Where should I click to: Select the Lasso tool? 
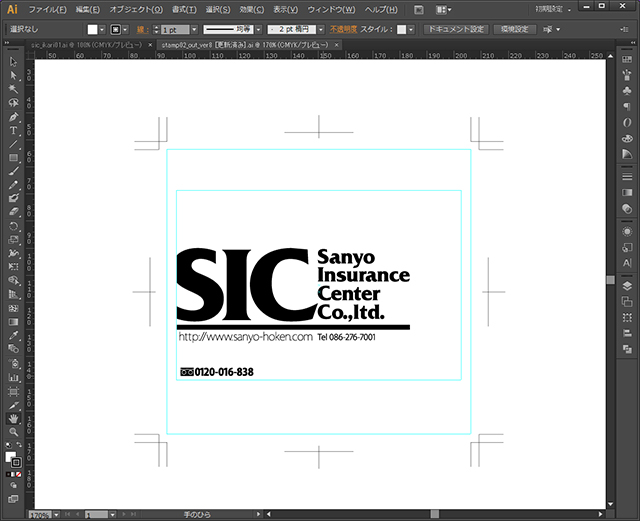[x=13, y=102]
